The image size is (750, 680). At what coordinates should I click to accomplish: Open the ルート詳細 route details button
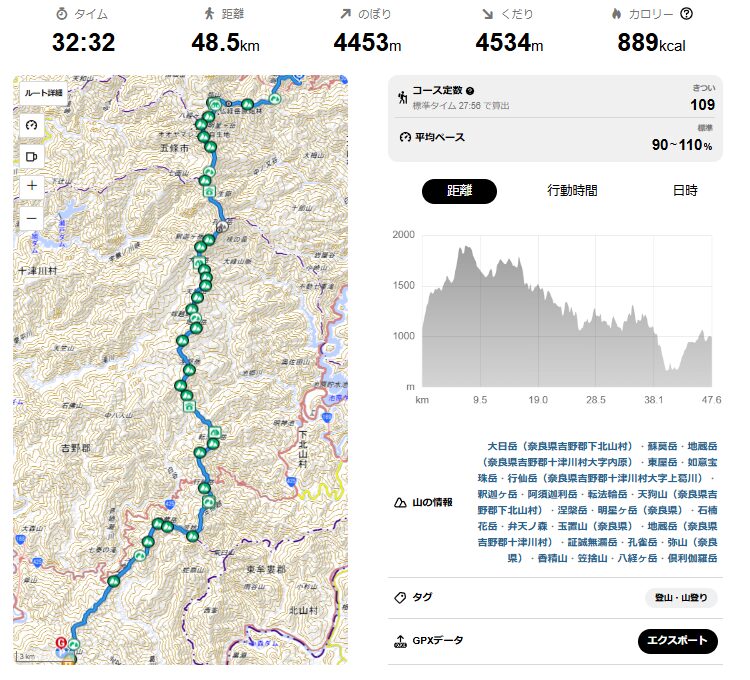tap(43, 93)
